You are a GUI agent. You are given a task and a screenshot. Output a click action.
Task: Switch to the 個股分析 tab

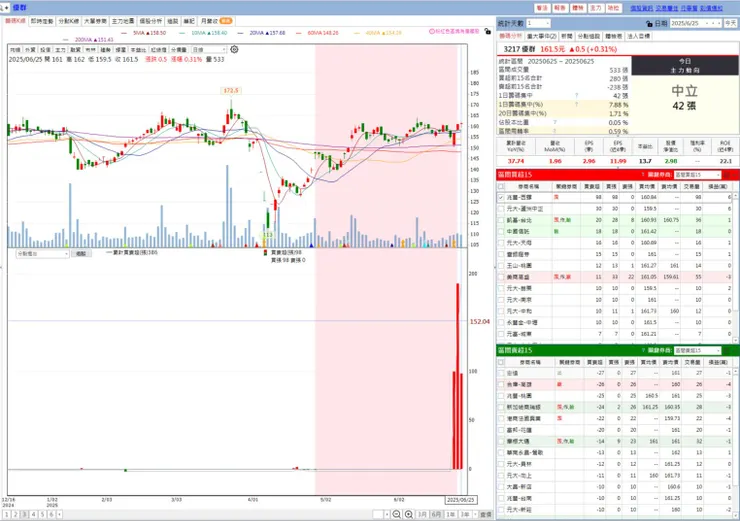pyautogui.click(x=151, y=21)
